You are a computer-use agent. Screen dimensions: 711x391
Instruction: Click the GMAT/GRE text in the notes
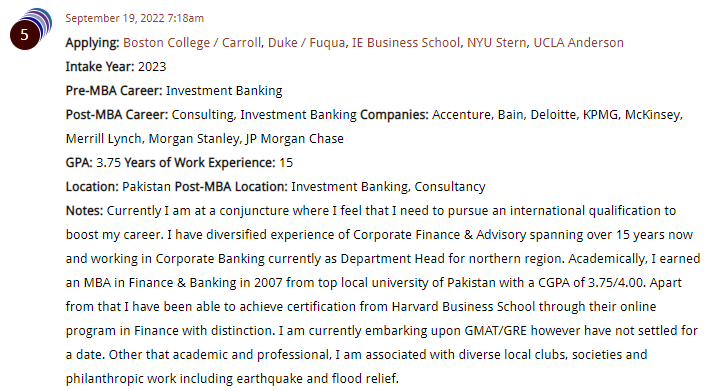pos(496,331)
